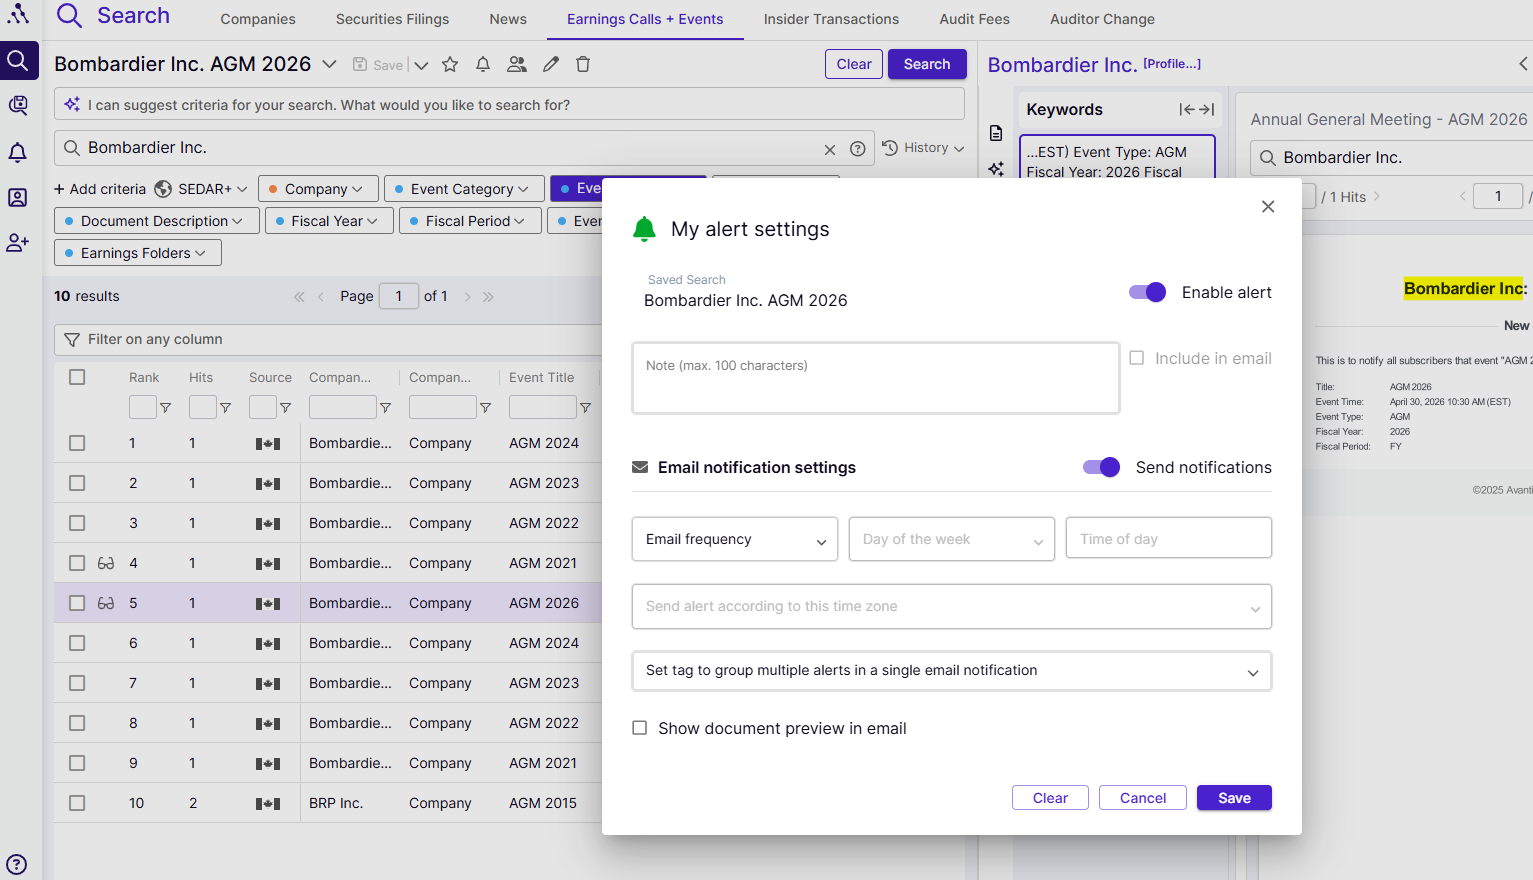Viewport: 1533px width, 880px height.
Task: Expand the Fiscal Period dropdown
Action: click(x=471, y=221)
